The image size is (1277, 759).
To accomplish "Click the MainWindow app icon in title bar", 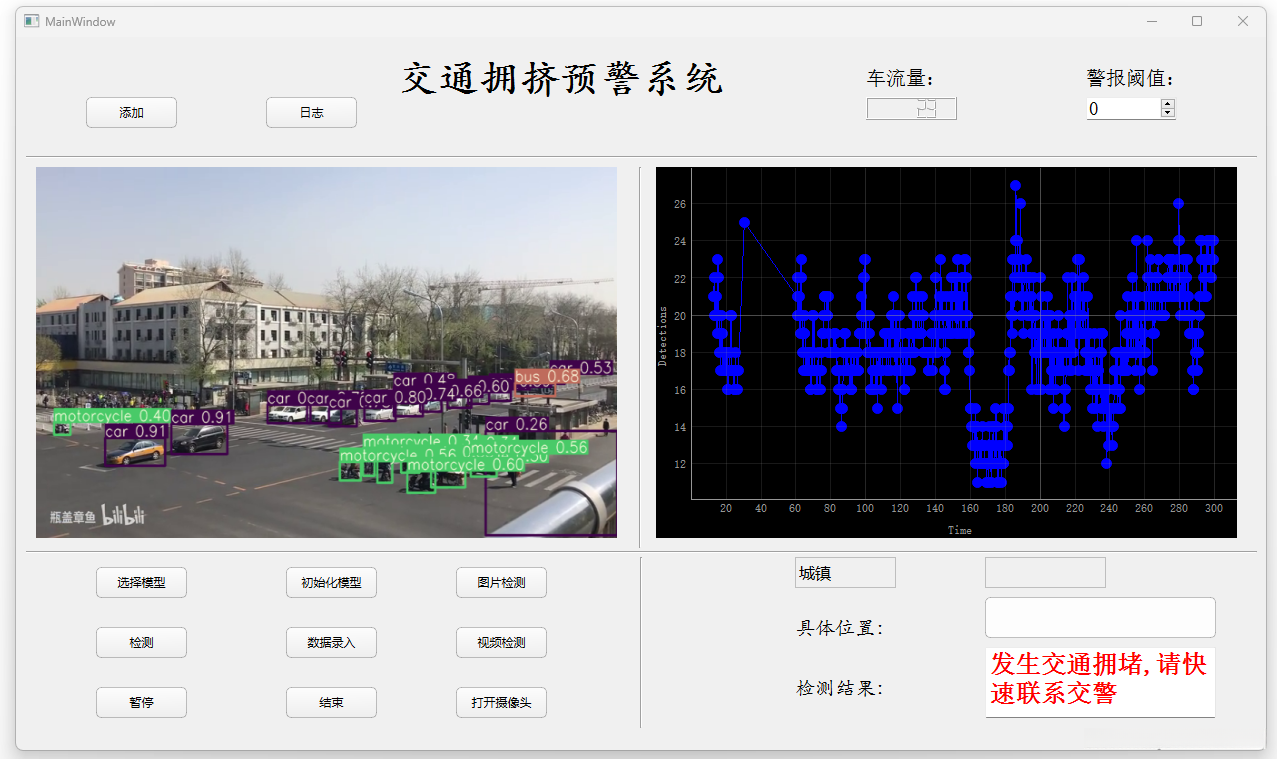I will 32,21.
